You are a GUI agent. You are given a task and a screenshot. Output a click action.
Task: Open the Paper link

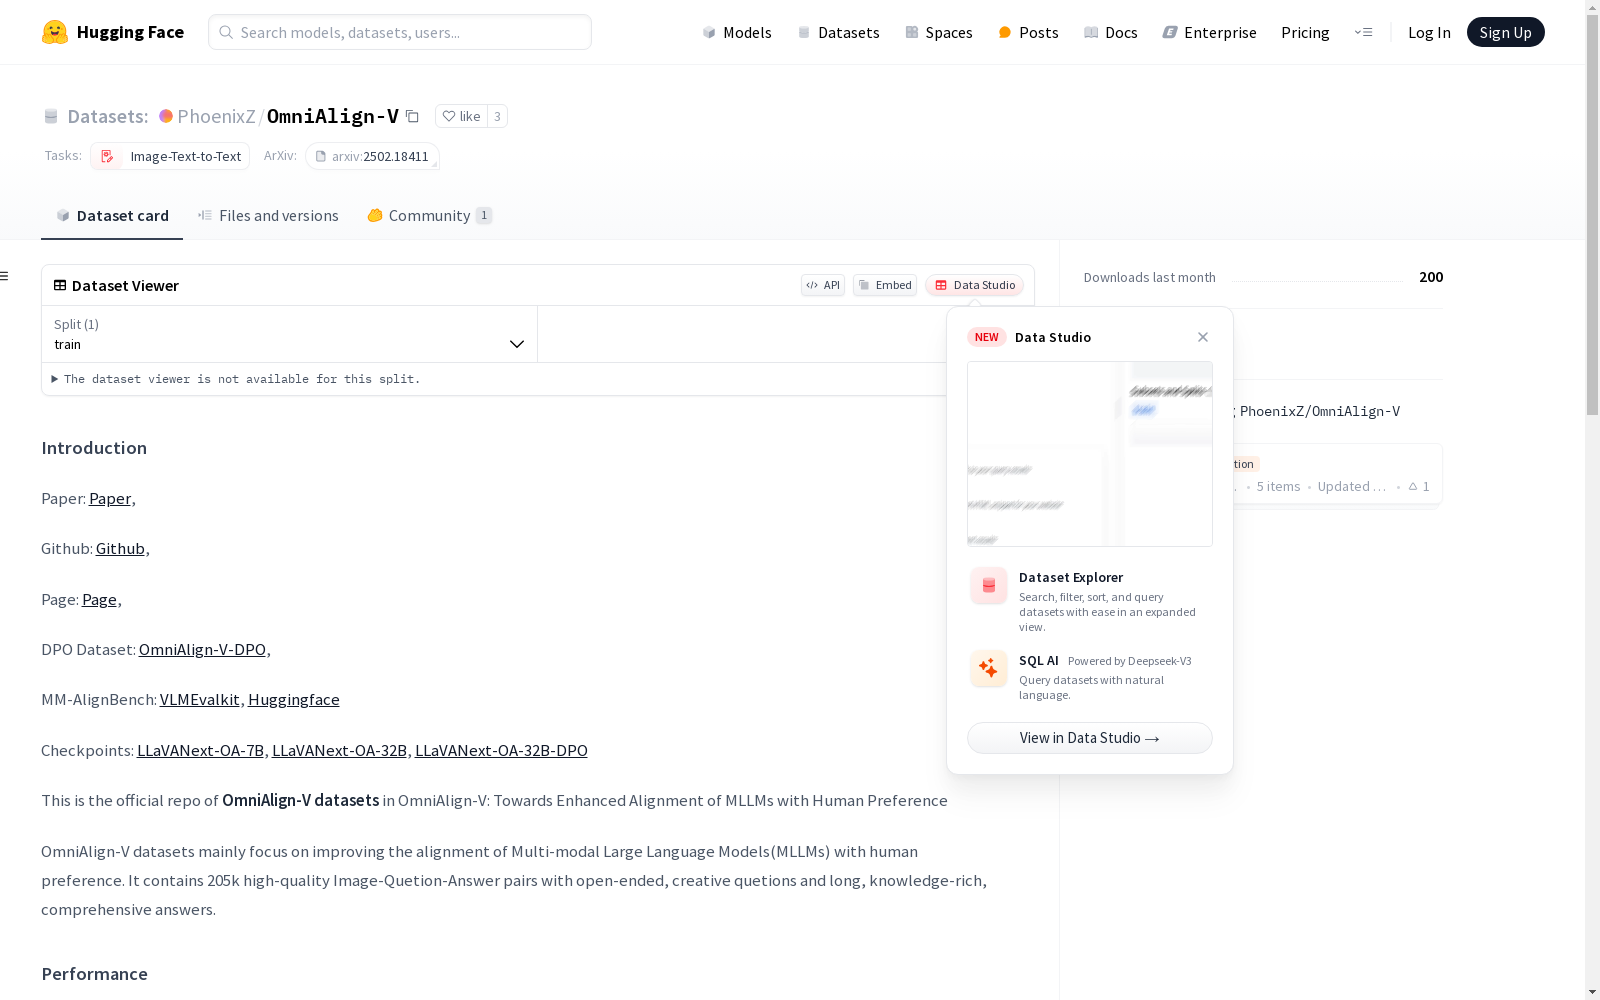[110, 499]
